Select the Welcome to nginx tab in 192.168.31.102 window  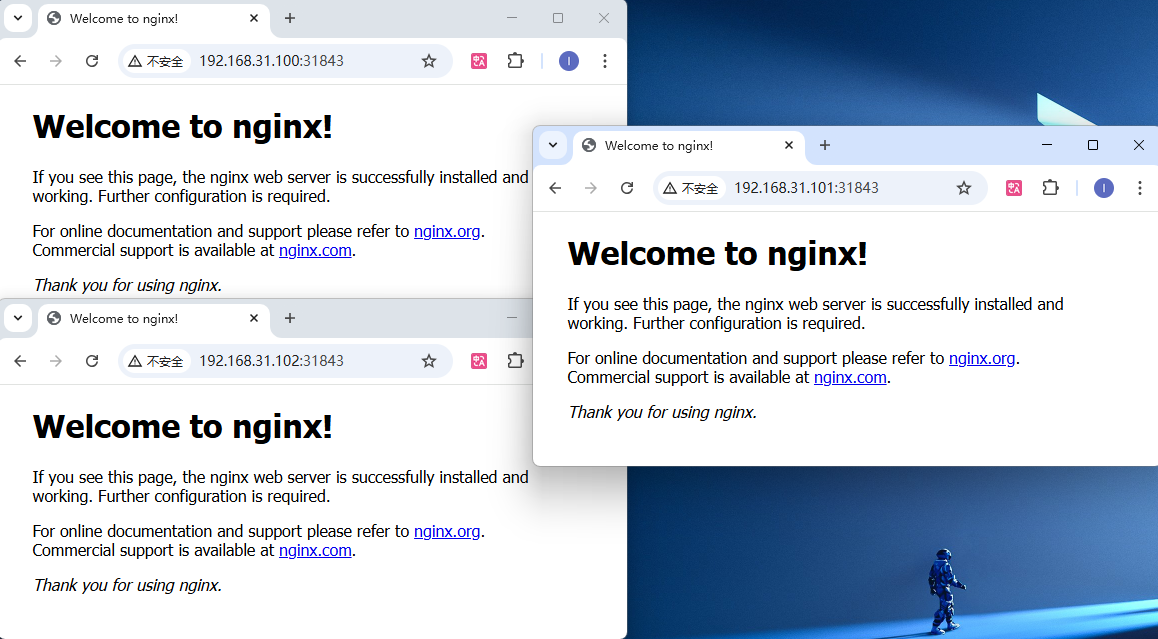click(152, 318)
